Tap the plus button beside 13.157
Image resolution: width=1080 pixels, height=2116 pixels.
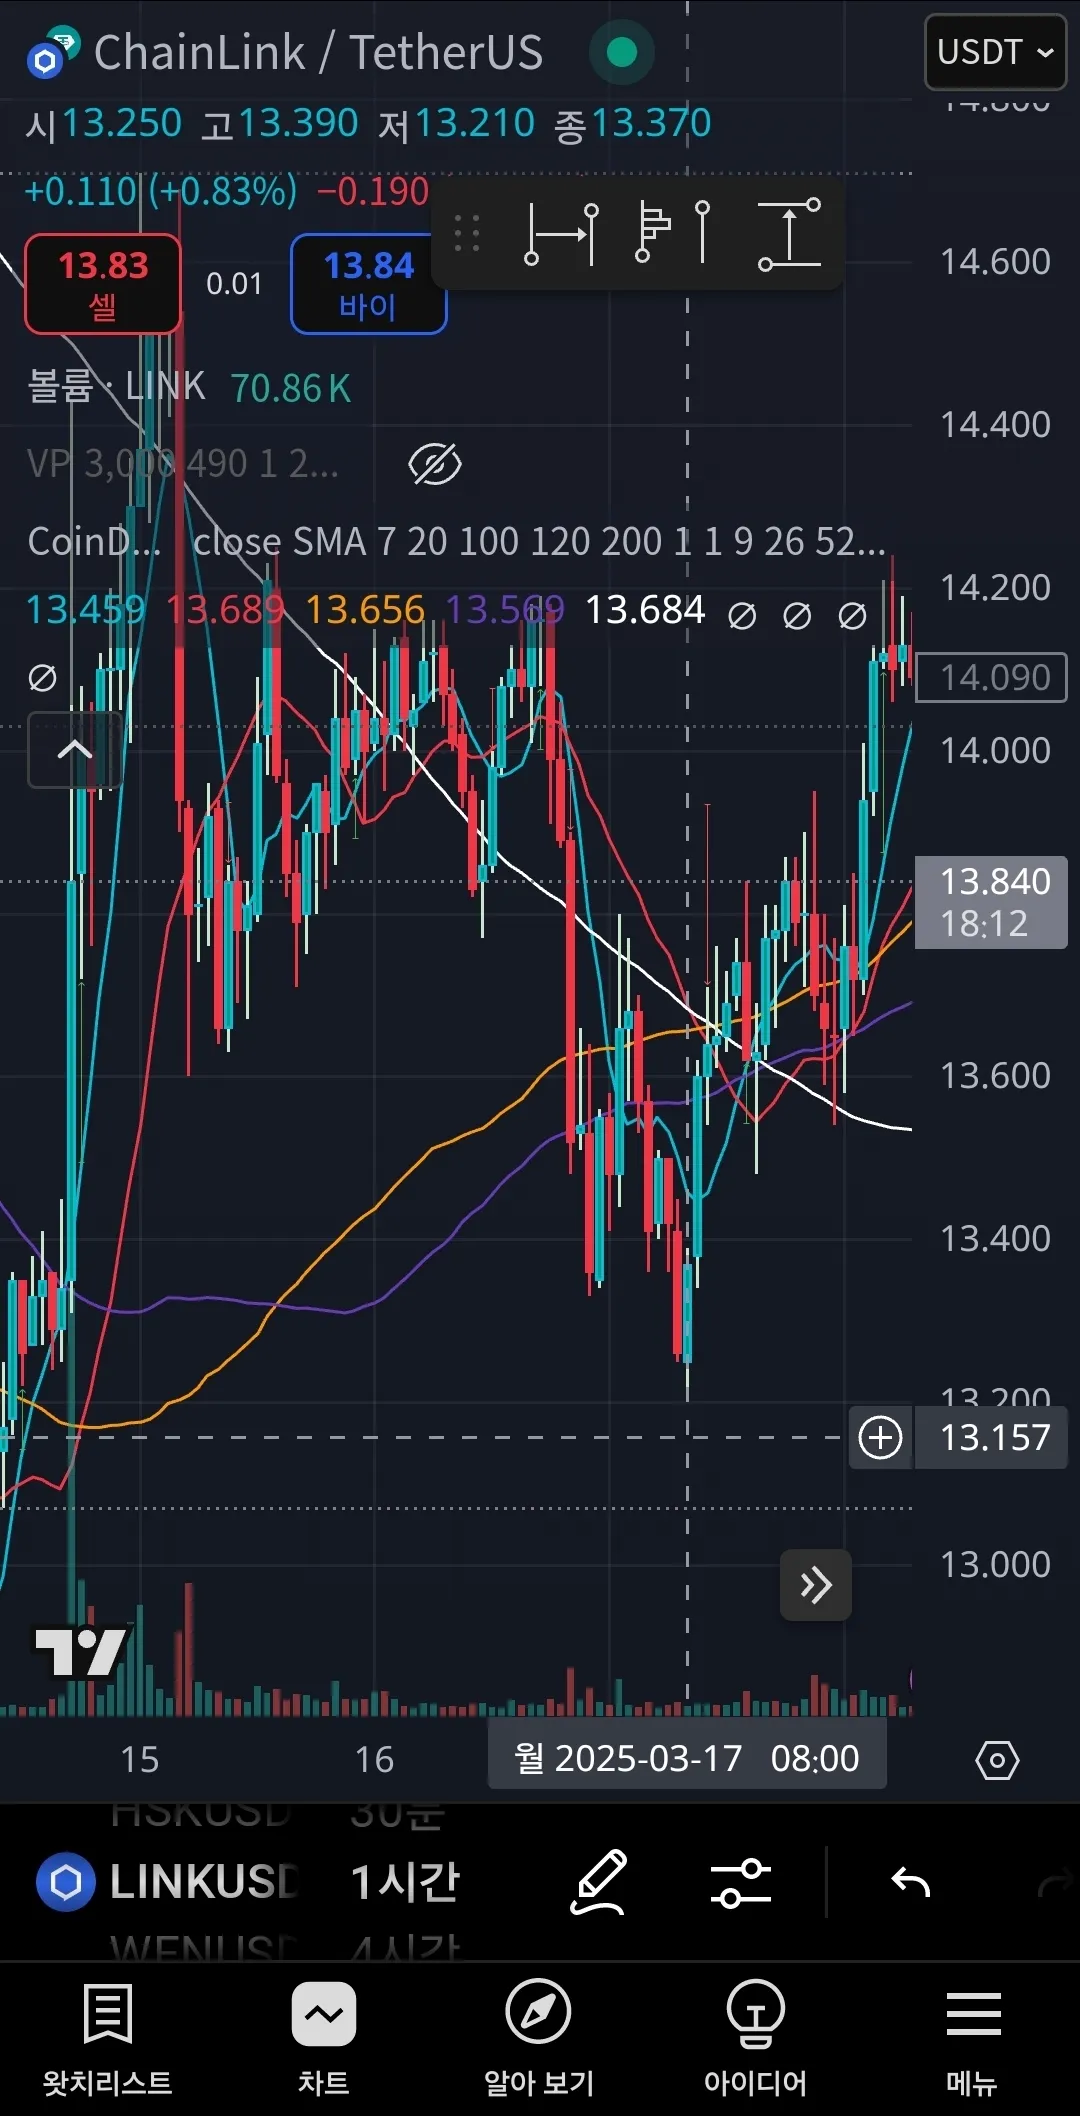tap(880, 1438)
